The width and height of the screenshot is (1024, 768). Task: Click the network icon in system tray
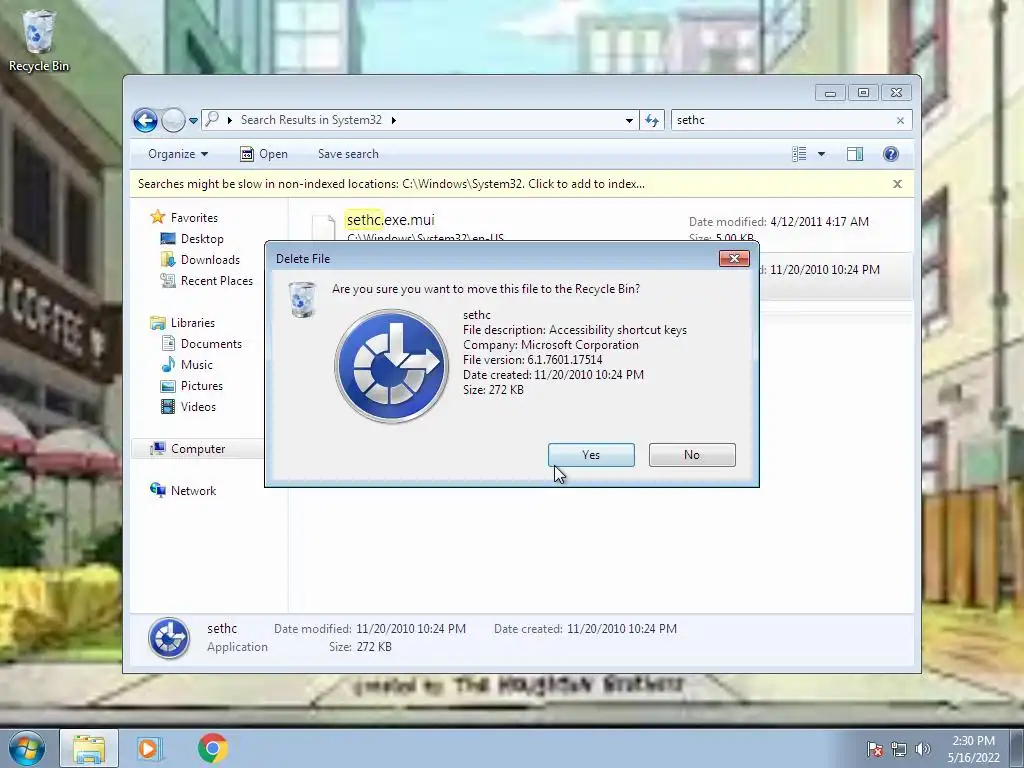899,749
